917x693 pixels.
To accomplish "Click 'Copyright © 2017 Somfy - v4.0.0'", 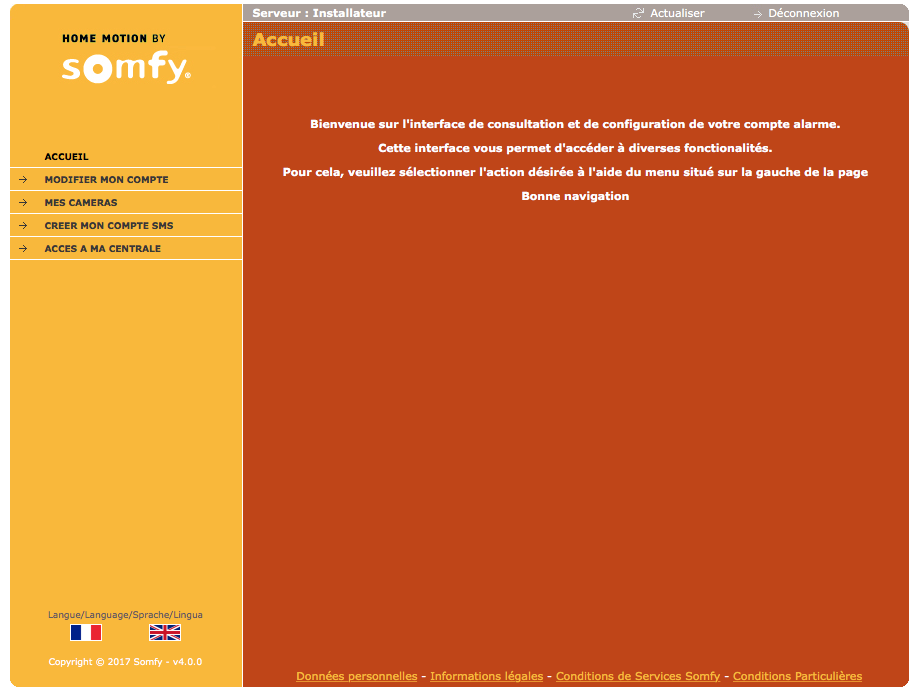I will (125, 661).
